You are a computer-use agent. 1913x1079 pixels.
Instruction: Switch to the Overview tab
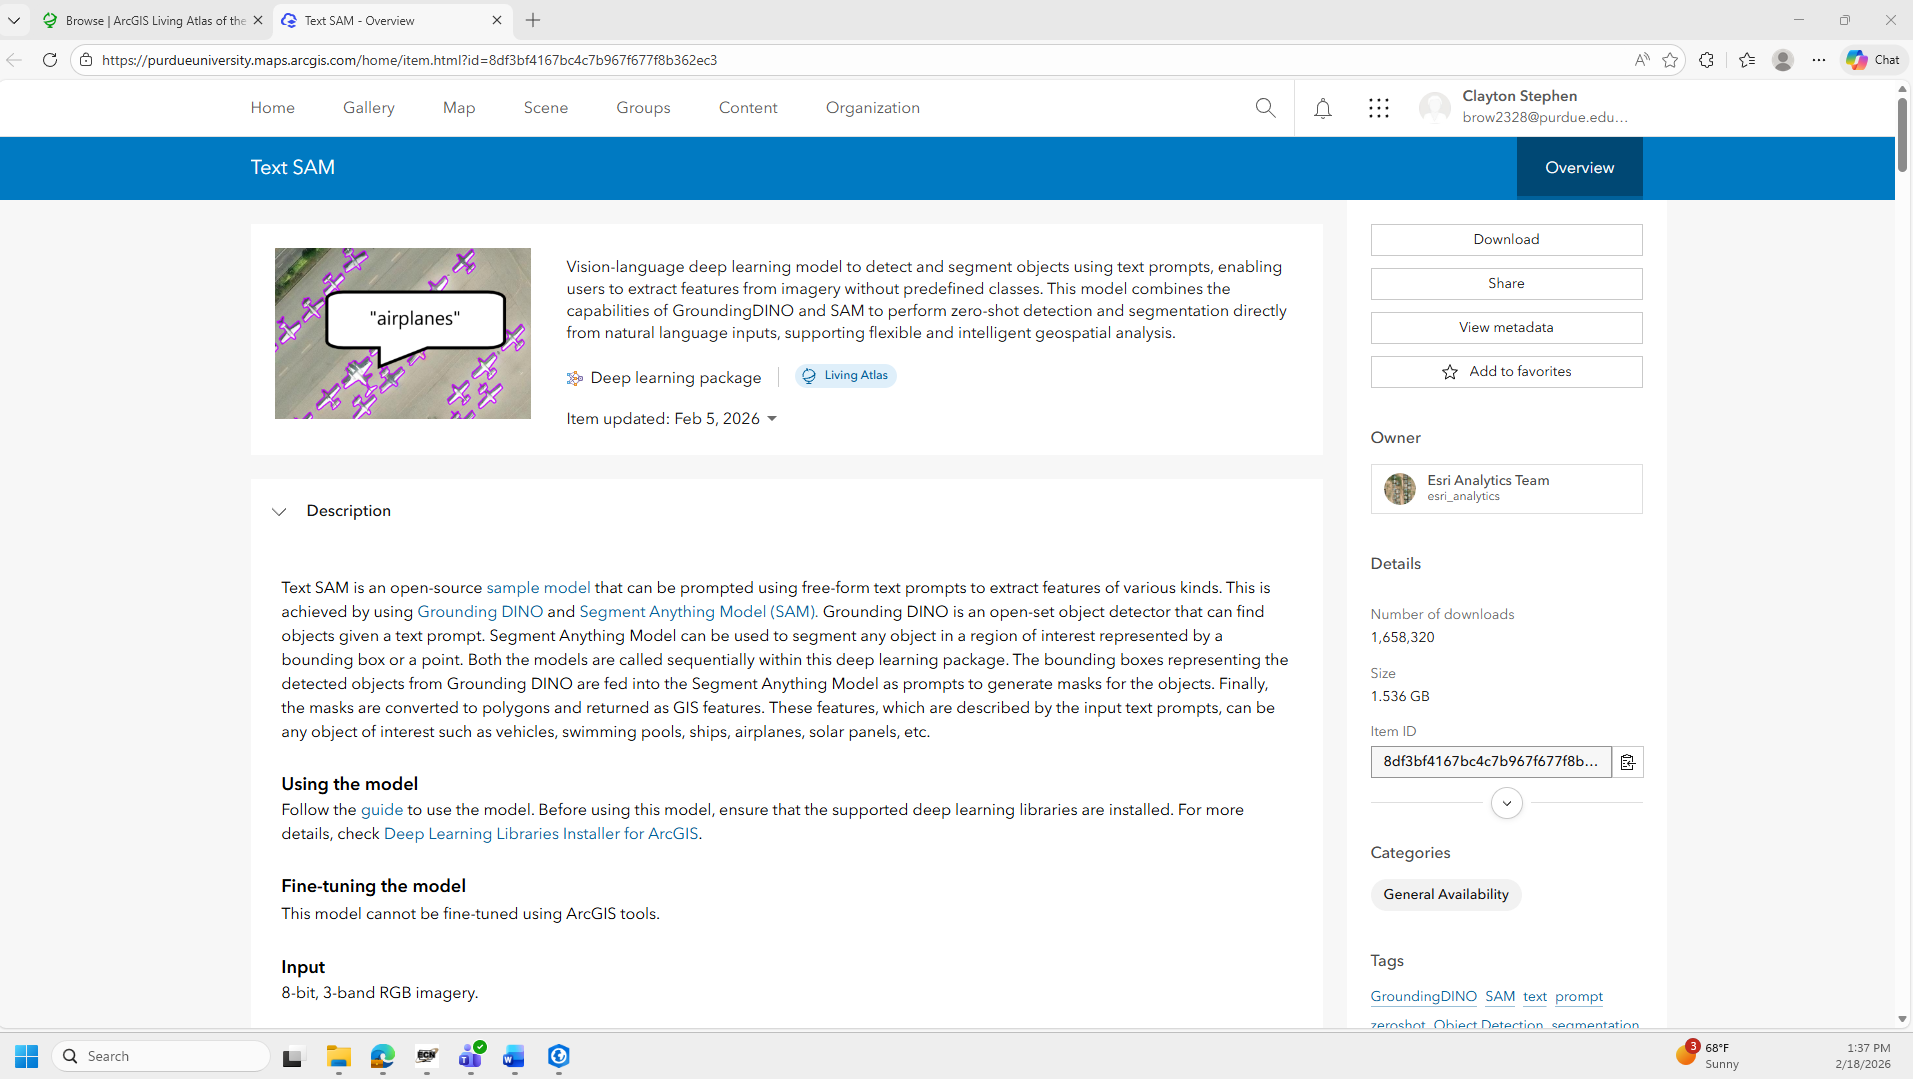click(x=1579, y=167)
